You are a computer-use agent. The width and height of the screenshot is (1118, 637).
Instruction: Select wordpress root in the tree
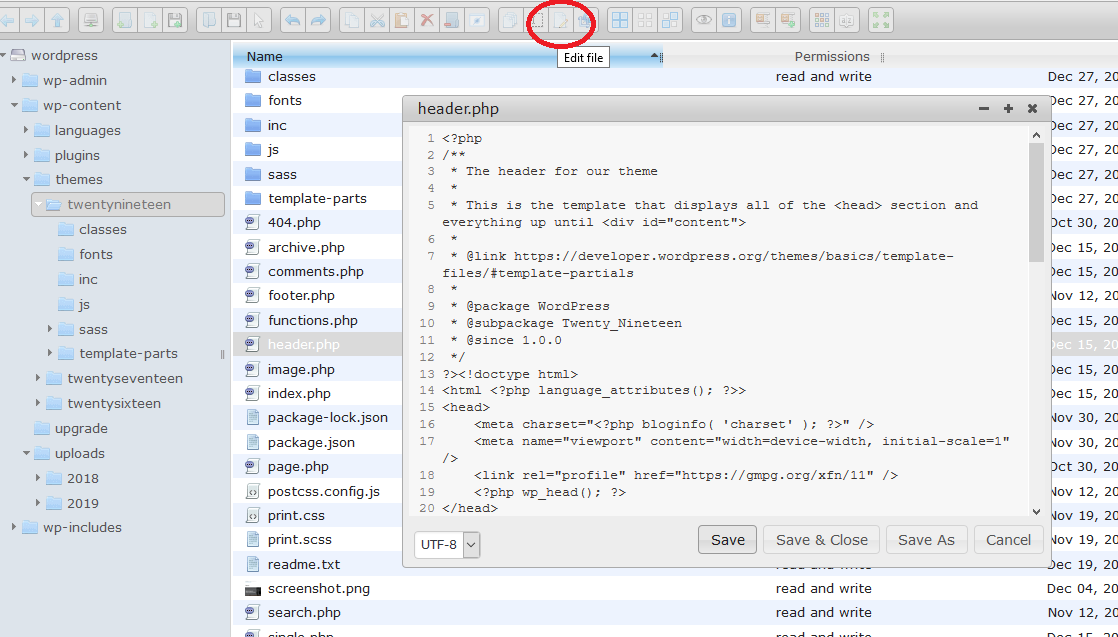pos(64,56)
